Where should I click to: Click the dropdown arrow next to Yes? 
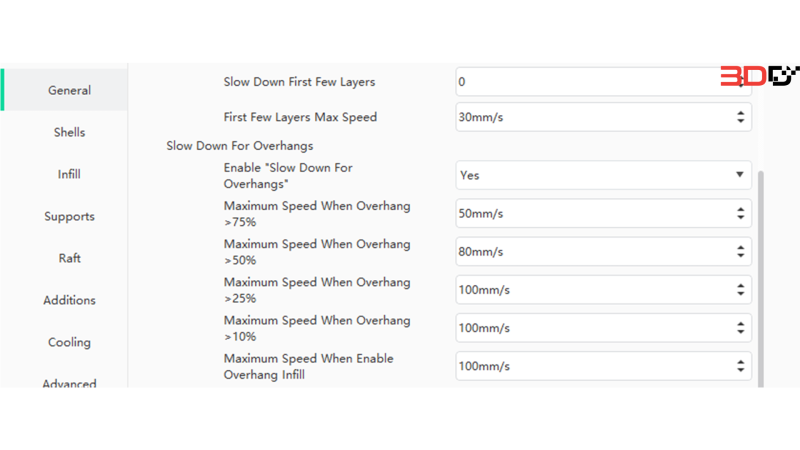[x=740, y=174]
